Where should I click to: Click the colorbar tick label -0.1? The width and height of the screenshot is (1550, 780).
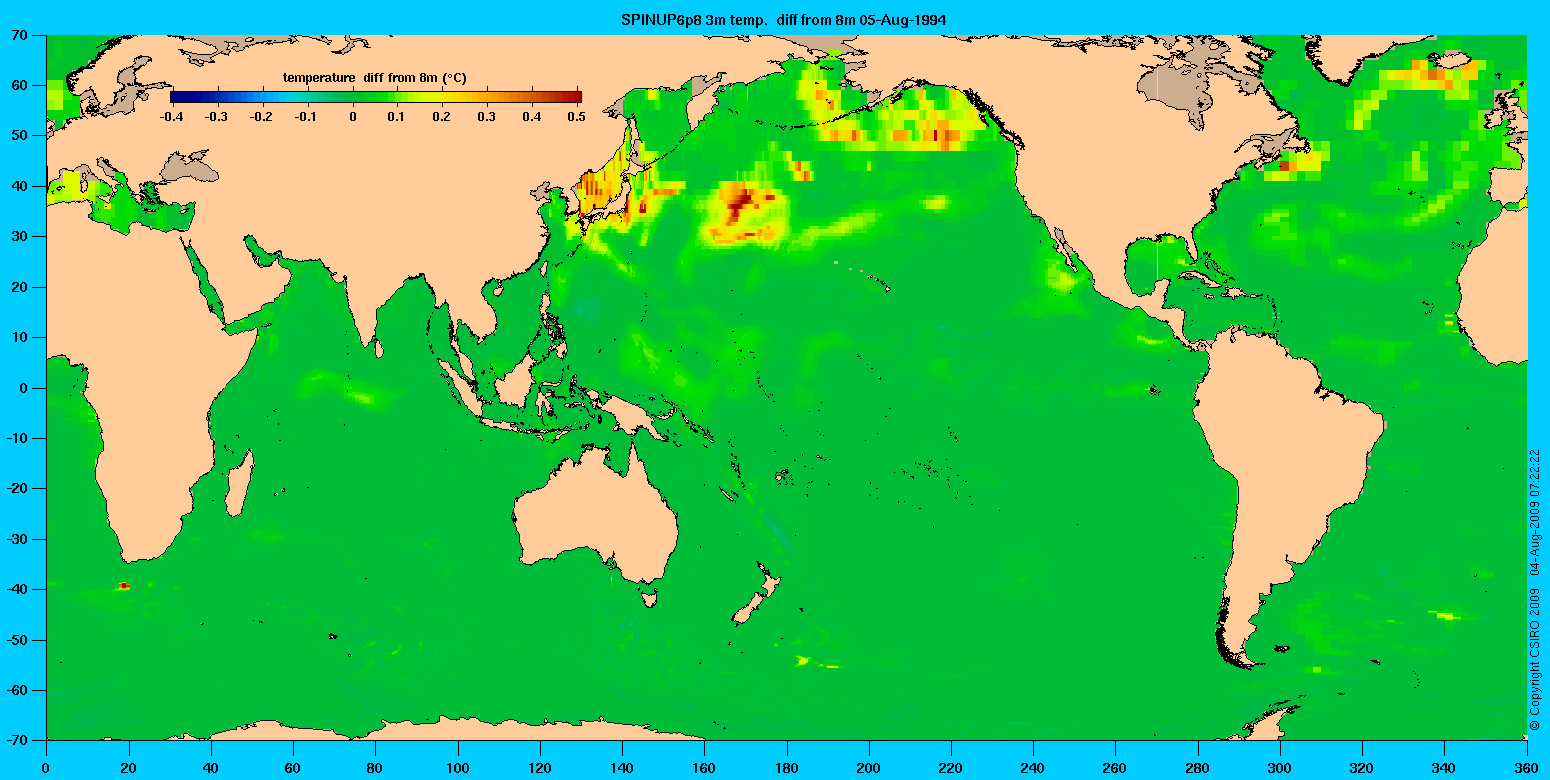click(x=307, y=116)
